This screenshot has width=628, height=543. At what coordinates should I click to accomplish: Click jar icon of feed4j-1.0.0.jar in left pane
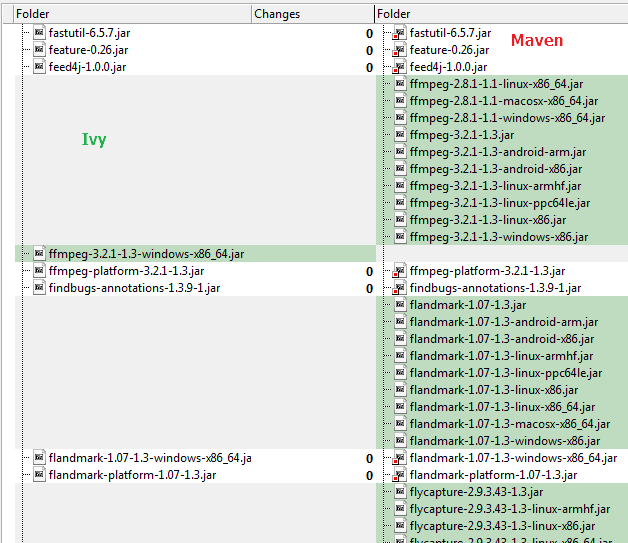click(x=39, y=66)
